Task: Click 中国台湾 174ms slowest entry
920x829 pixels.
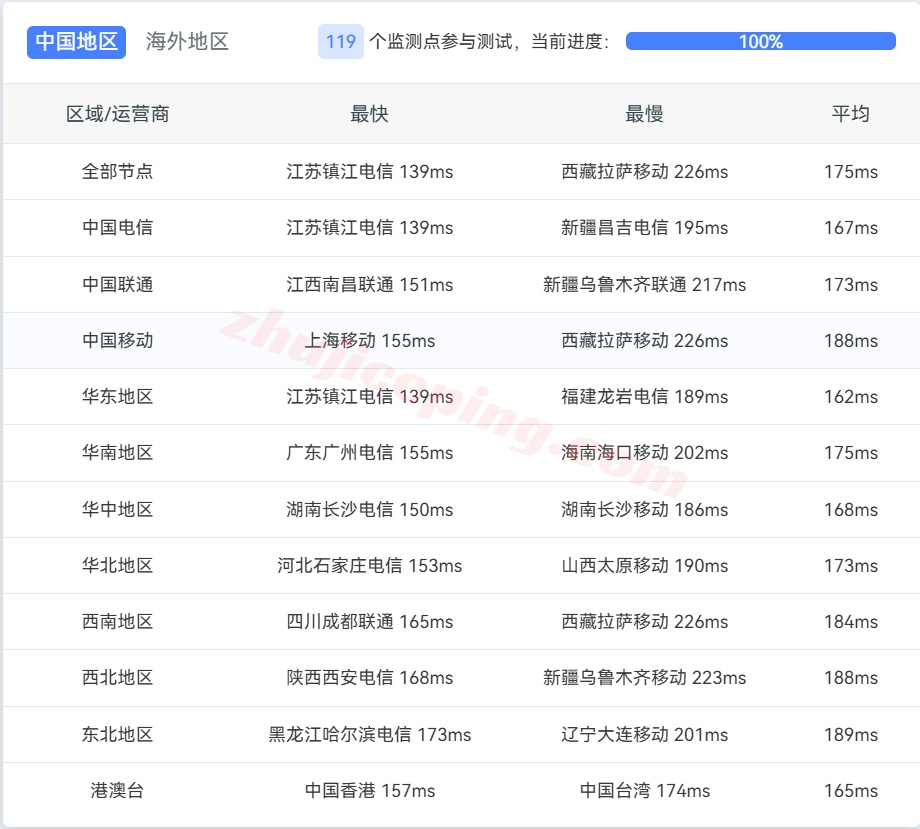Action: [644, 791]
